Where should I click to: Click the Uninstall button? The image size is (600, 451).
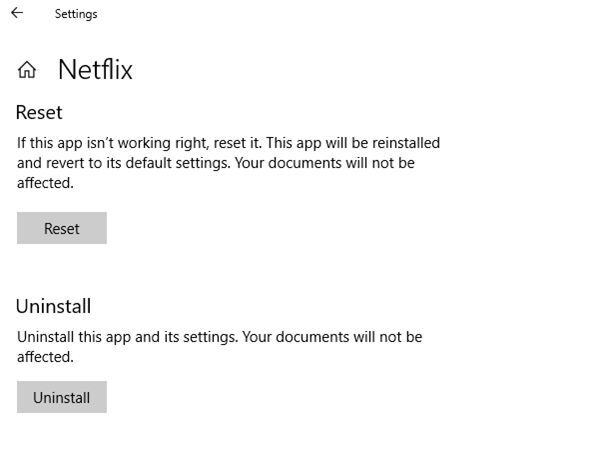(x=62, y=397)
